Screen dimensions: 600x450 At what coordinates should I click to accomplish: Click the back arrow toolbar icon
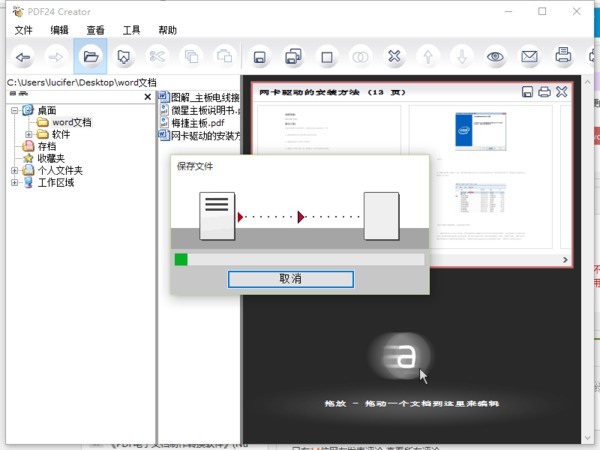[x=23, y=56]
